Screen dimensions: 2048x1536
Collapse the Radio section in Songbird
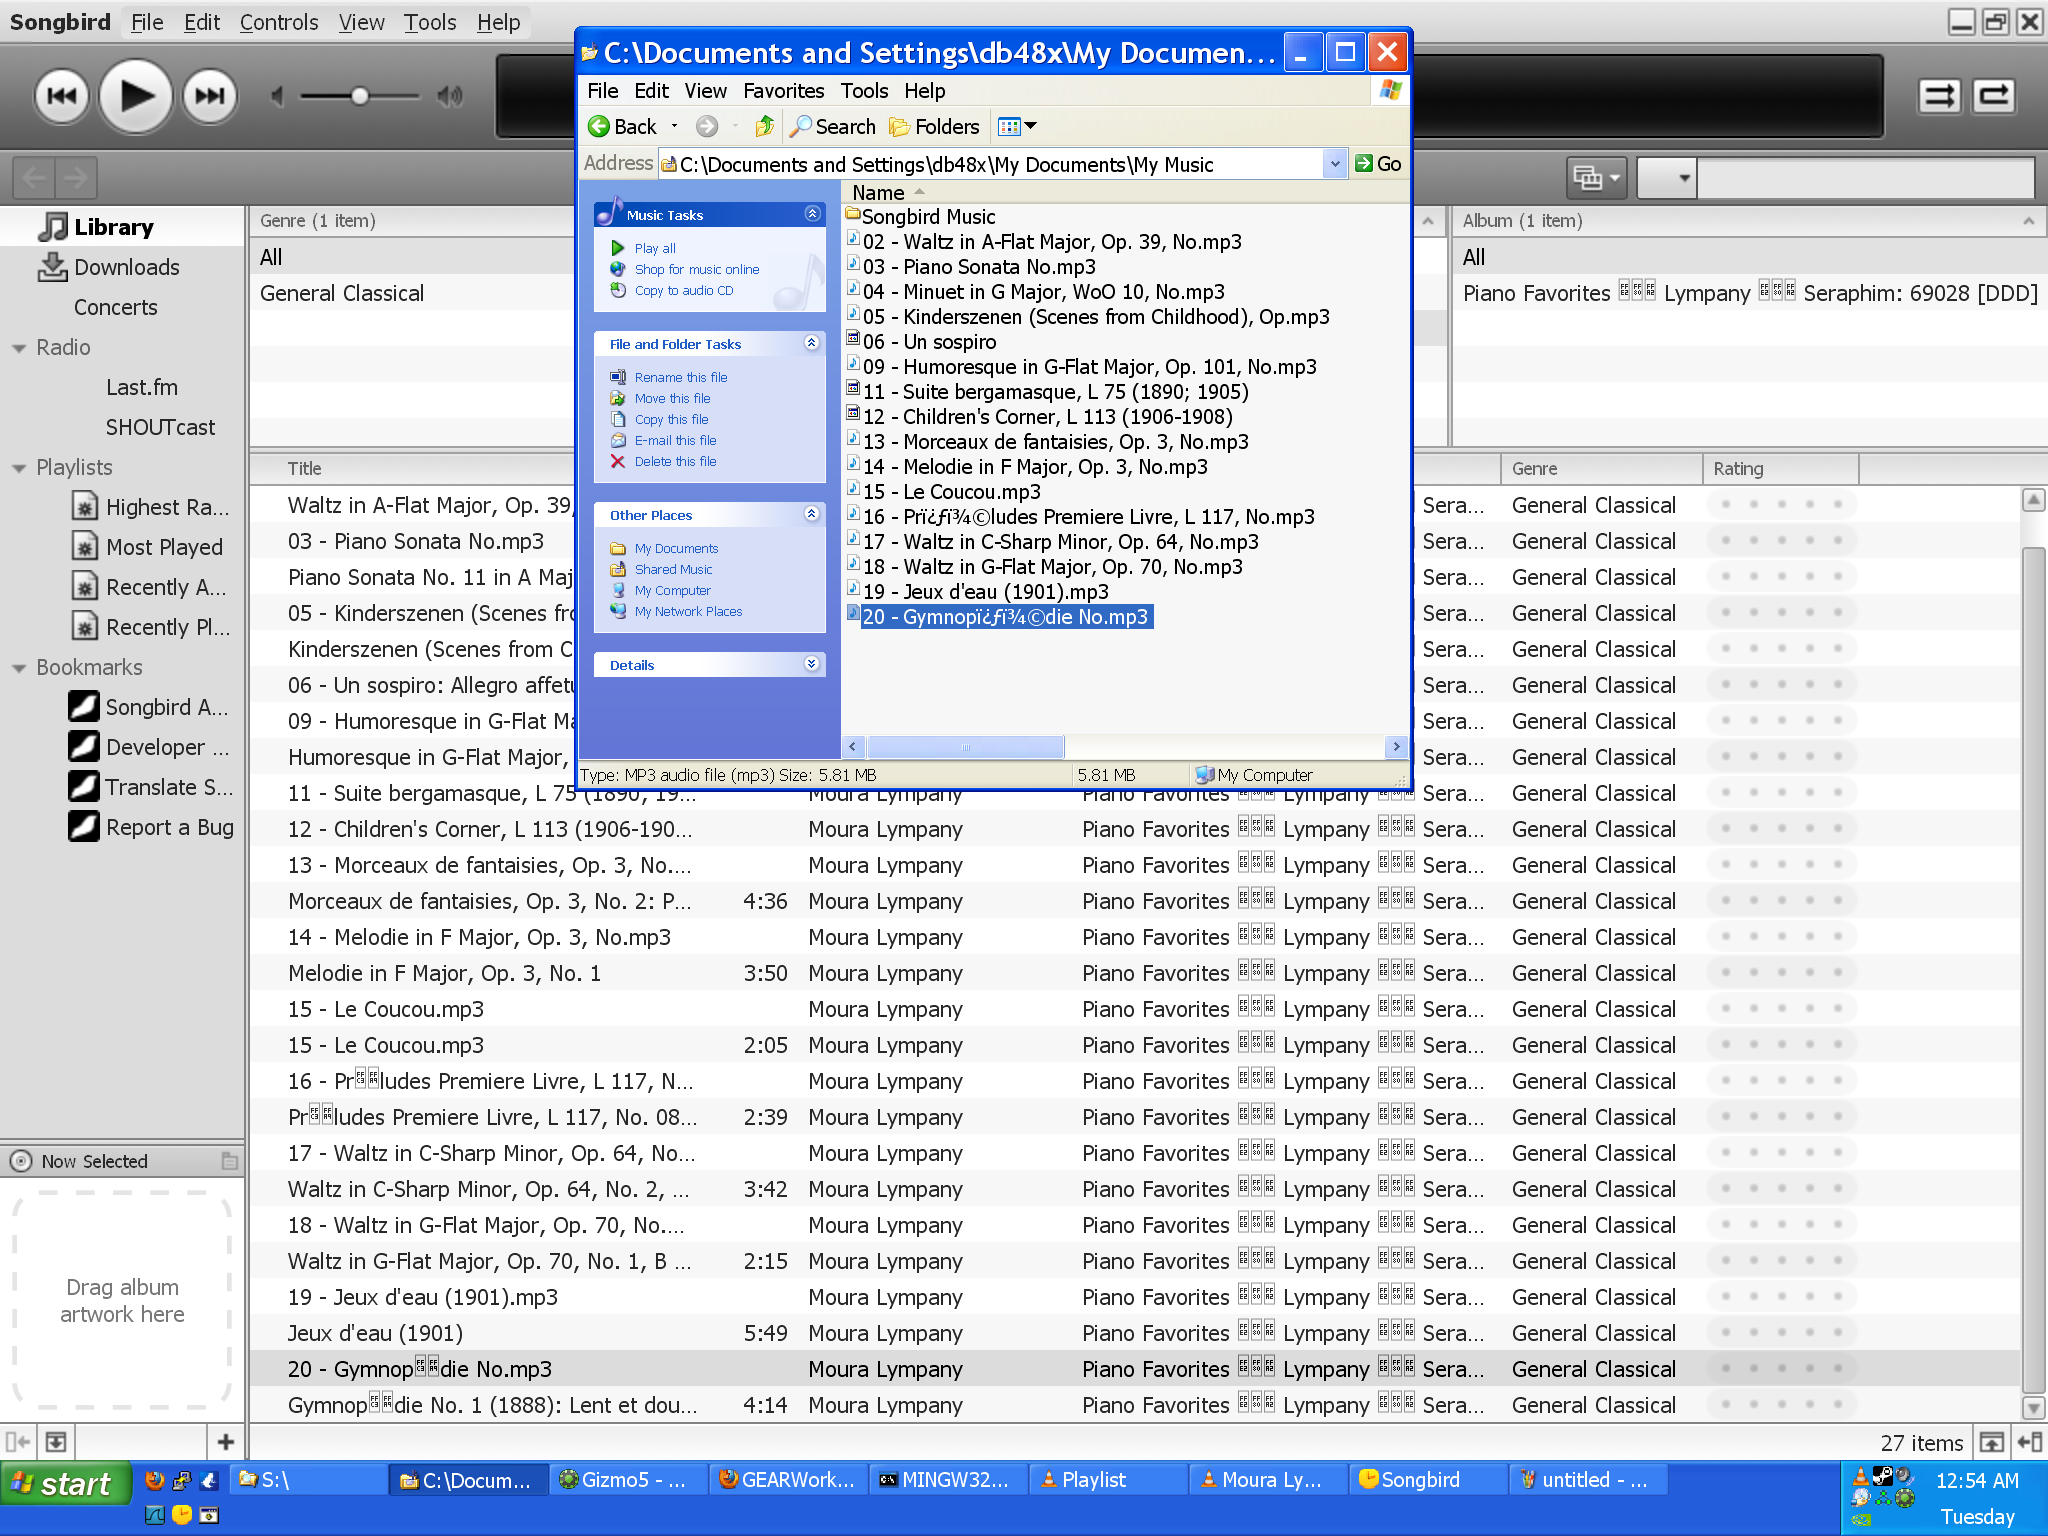pyautogui.click(x=19, y=348)
